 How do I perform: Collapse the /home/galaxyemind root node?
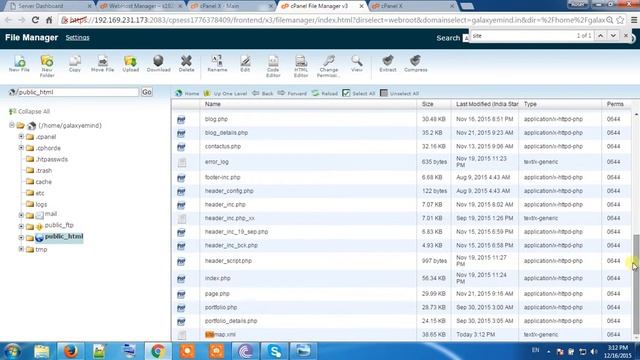(x=12, y=125)
